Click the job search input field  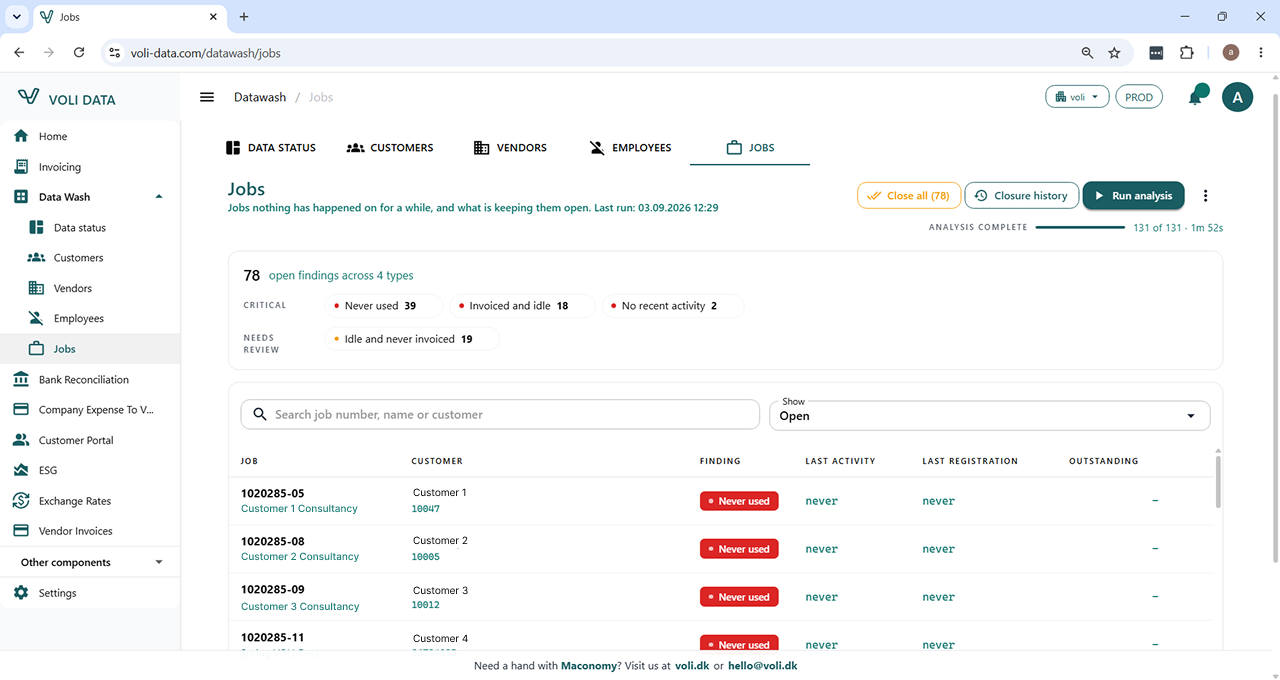point(500,415)
